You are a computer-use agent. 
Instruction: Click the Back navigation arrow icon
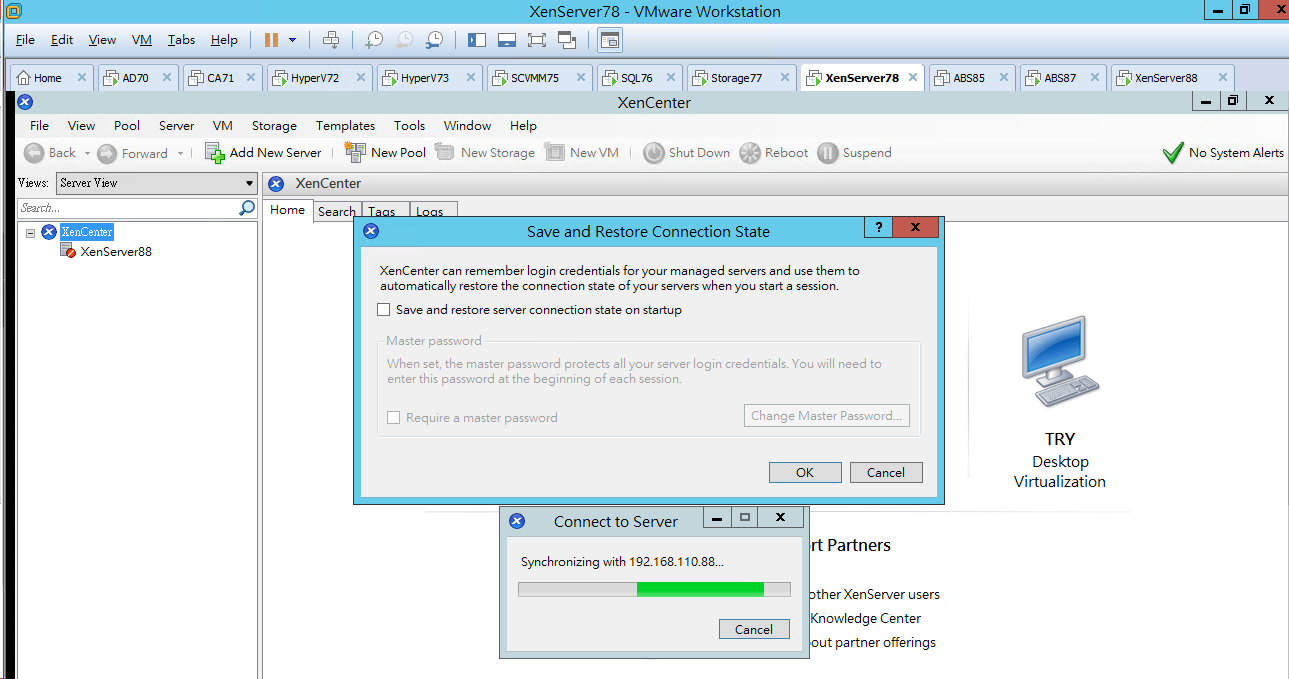pyautogui.click(x=34, y=153)
